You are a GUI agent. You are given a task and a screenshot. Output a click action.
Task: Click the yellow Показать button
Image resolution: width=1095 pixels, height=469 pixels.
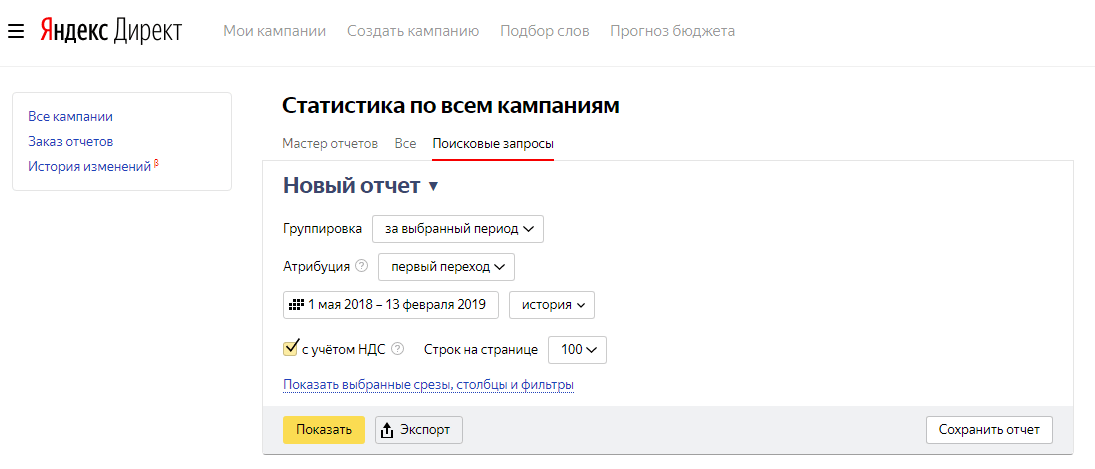pos(324,430)
